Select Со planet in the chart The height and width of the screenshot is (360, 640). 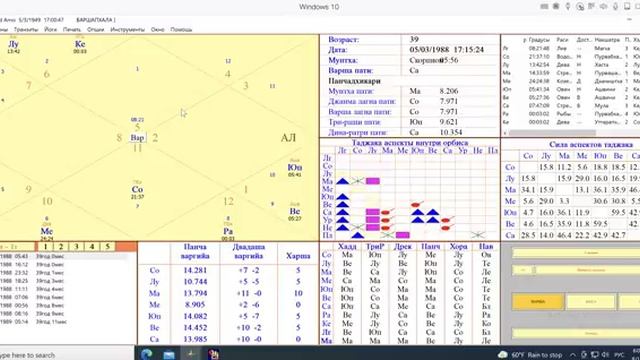tap(137, 189)
